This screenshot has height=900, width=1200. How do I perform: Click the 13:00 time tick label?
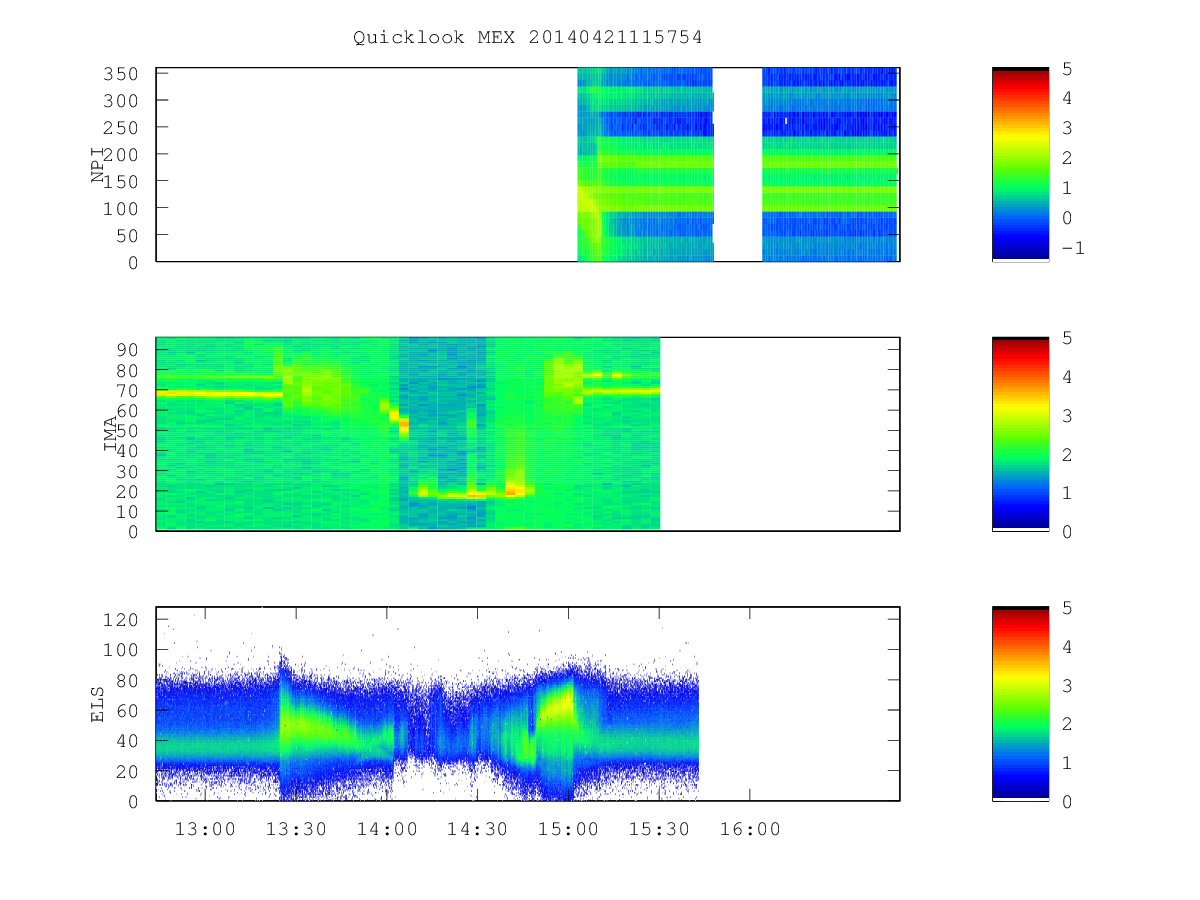pos(205,829)
